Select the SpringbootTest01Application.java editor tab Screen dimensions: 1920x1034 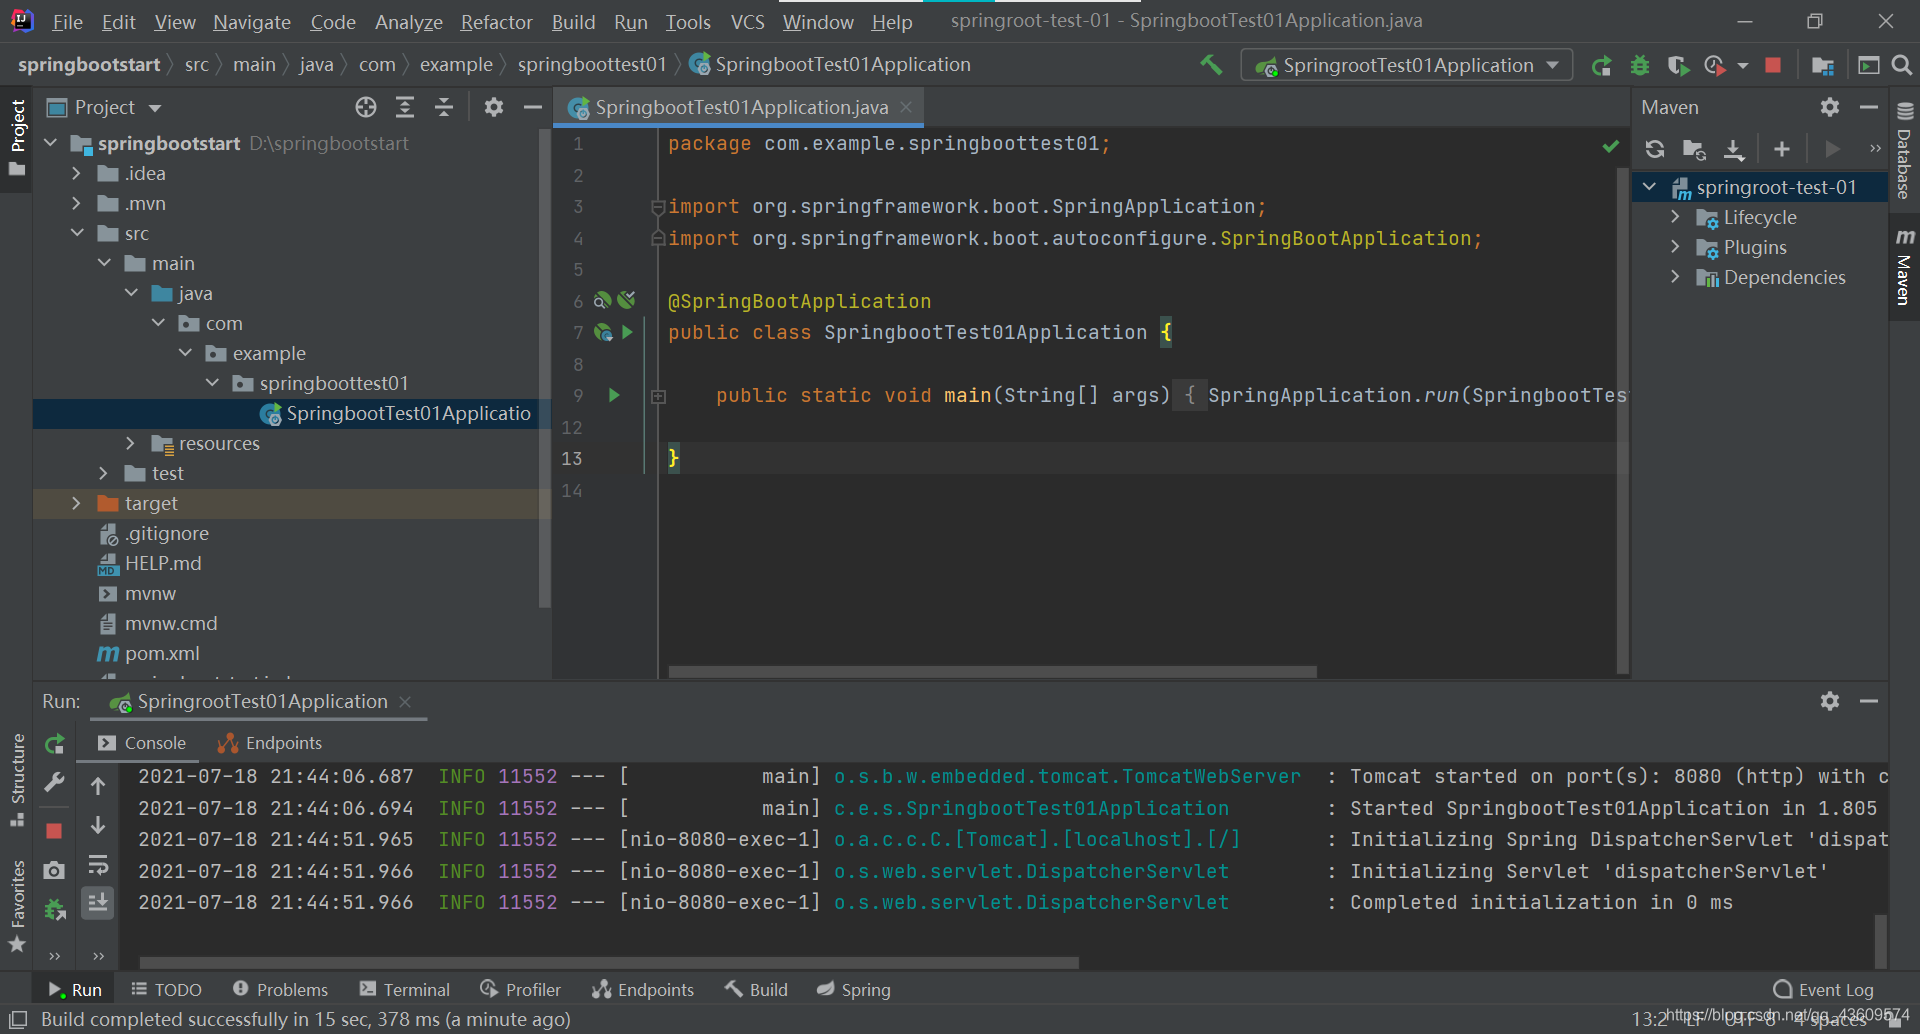(741, 107)
